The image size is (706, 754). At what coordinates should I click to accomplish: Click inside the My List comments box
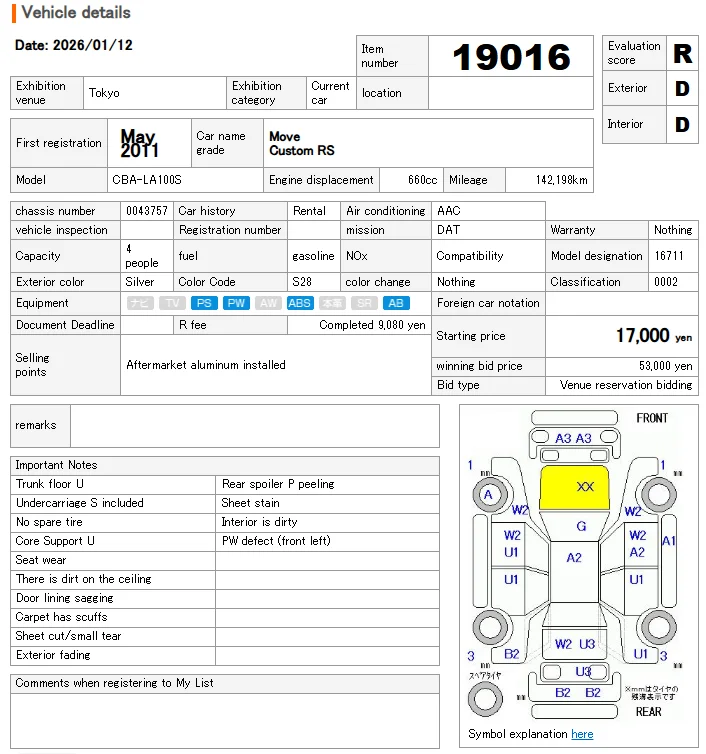pyautogui.click(x=225, y=720)
